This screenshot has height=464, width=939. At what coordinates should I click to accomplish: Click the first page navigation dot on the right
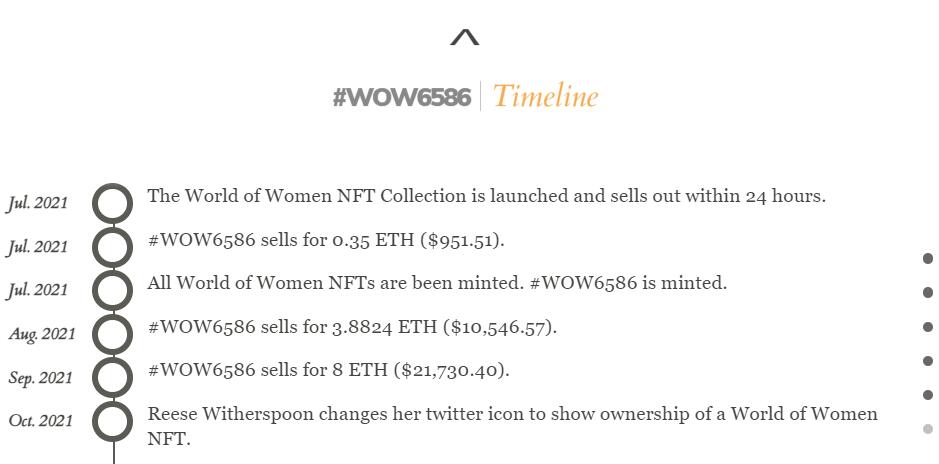tap(928, 259)
